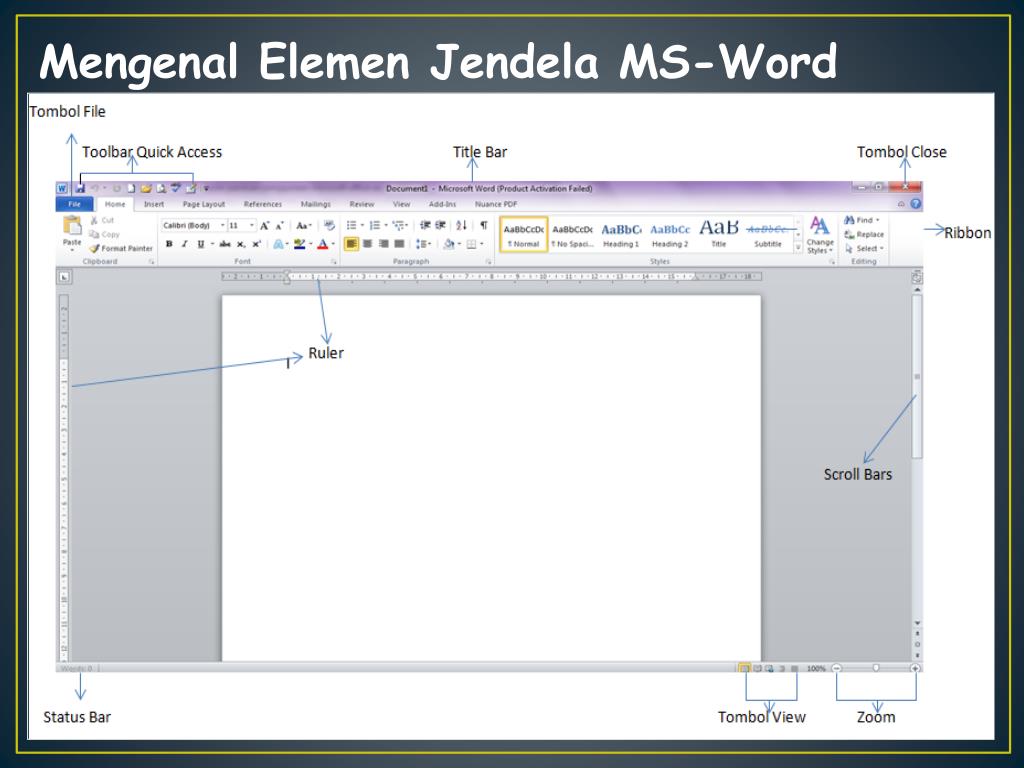1024x768 pixels.
Task: Toggle Draft view in status bar
Action: 794,668
